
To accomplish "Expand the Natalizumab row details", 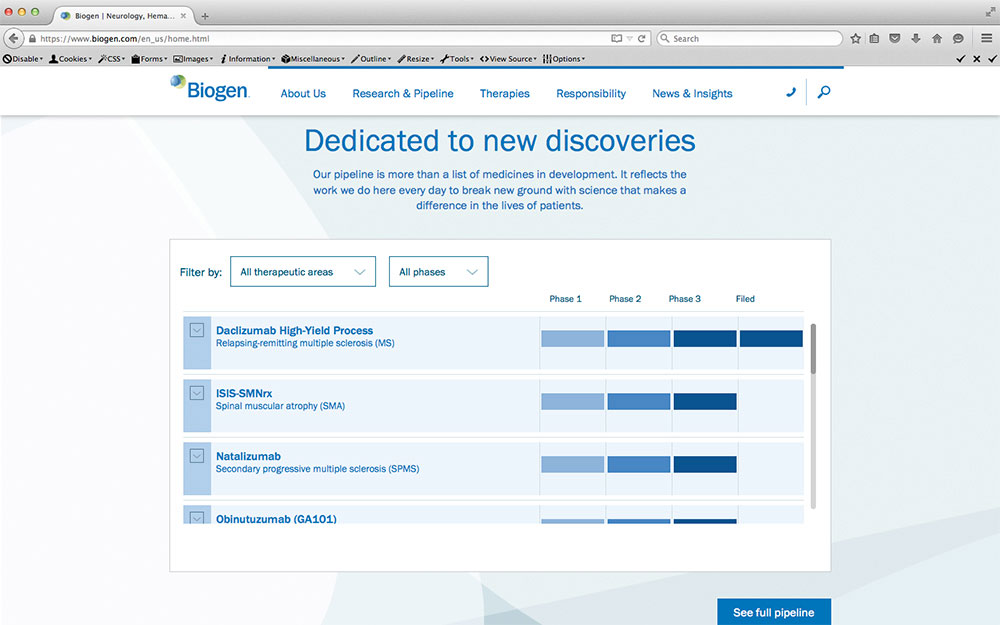I will (197, 456).
